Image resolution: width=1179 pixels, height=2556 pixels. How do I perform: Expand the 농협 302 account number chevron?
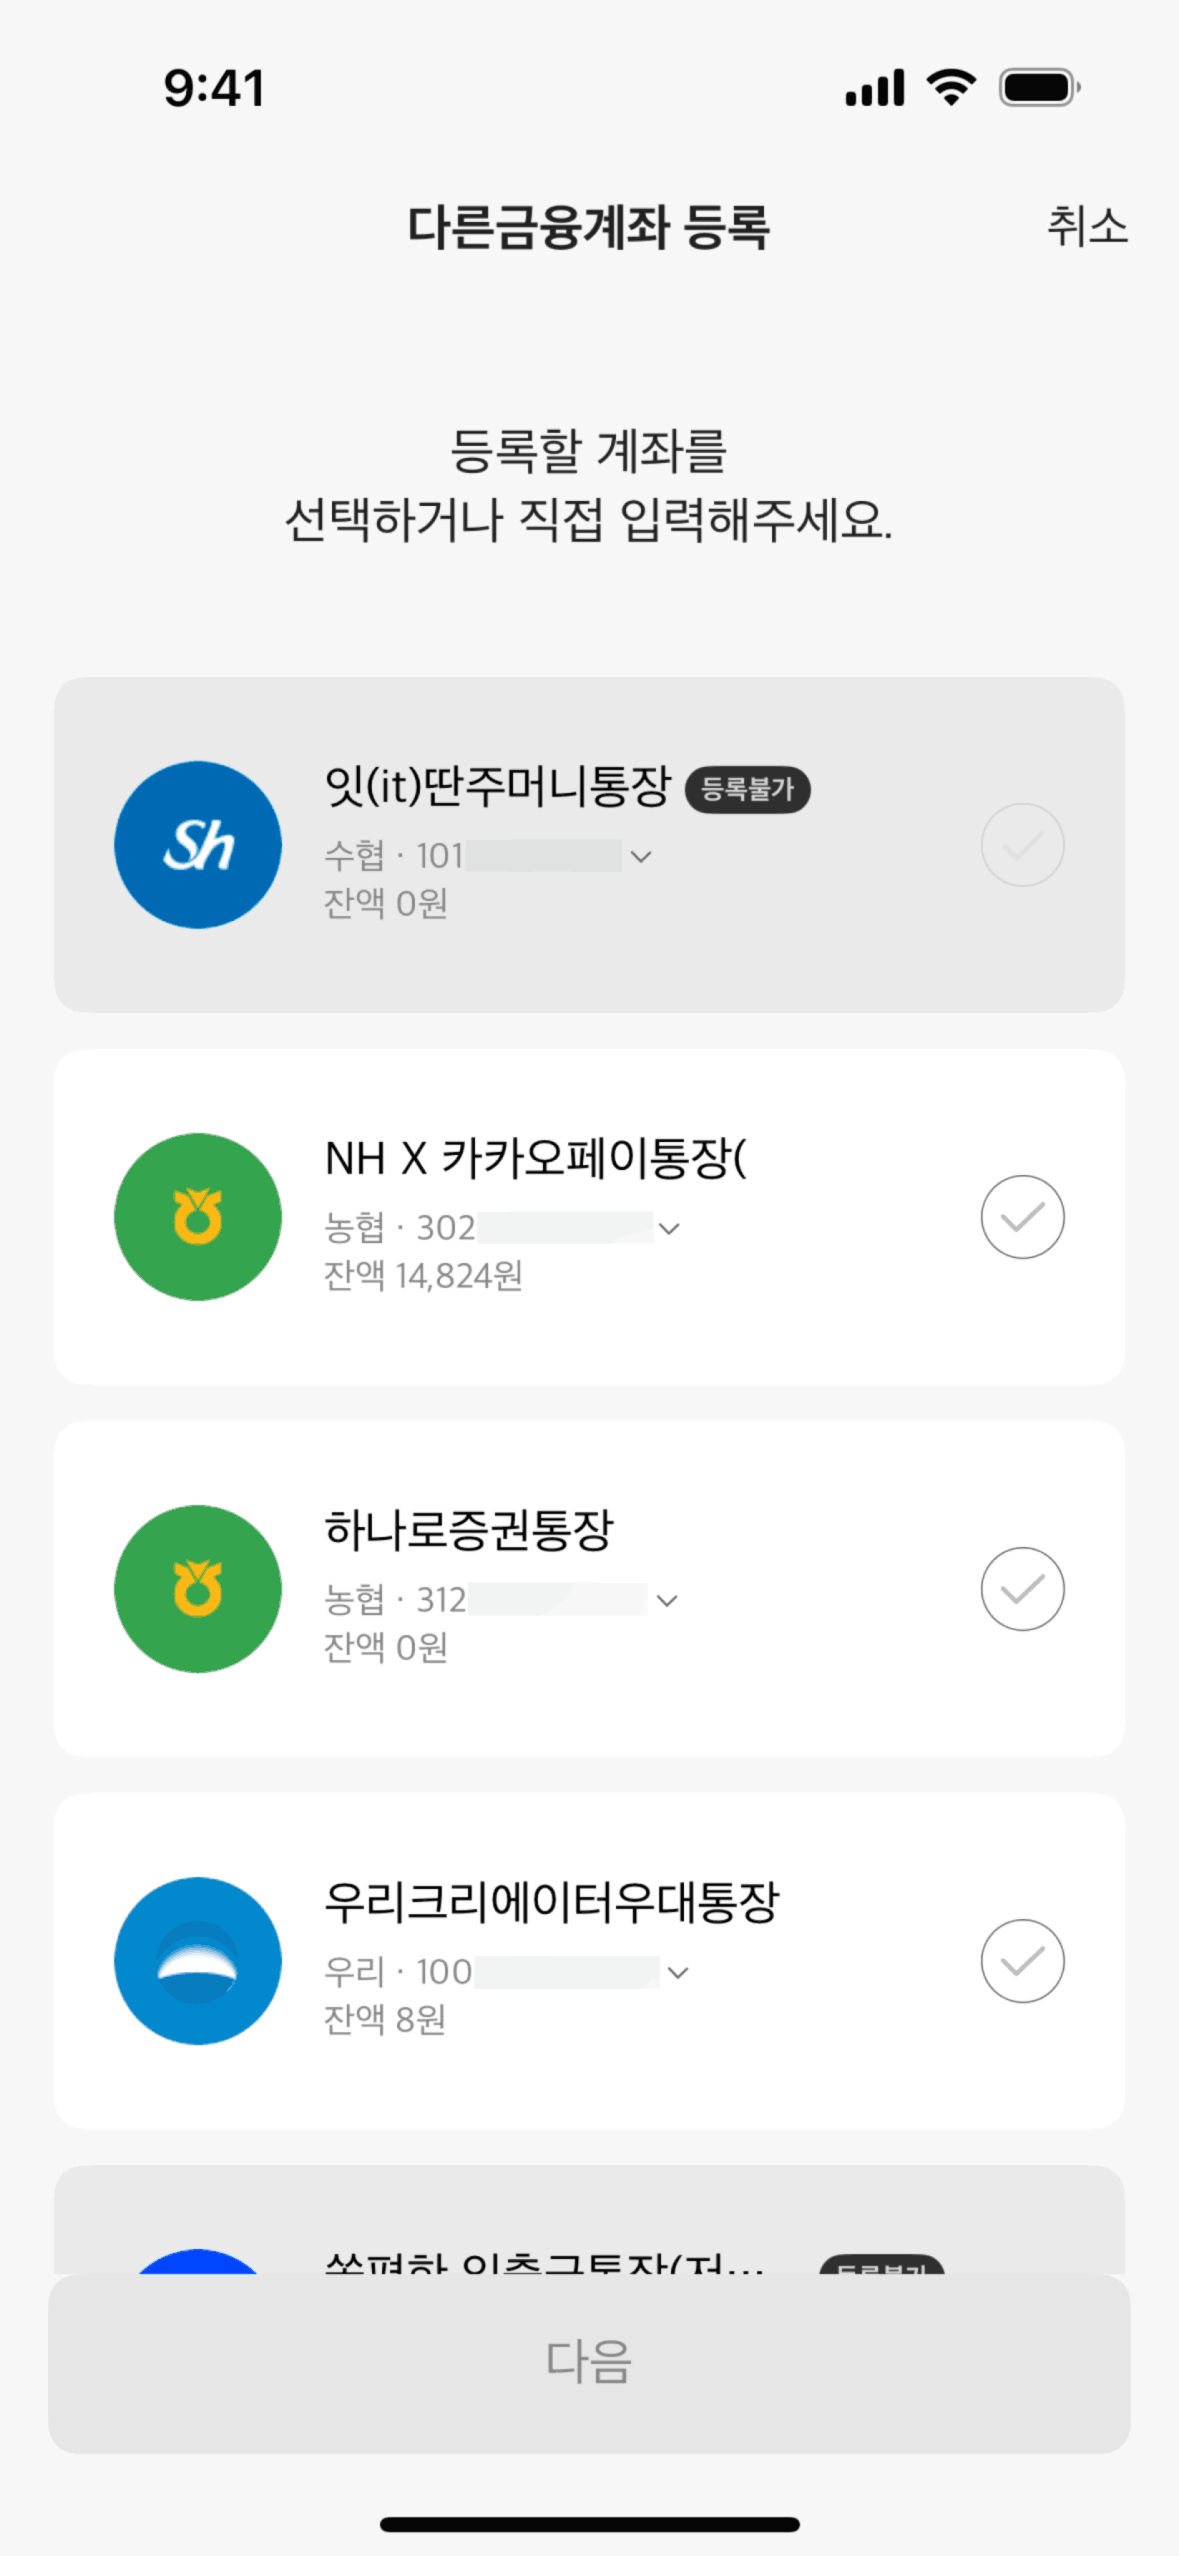pyautogui.click(x=670, y=1229)
